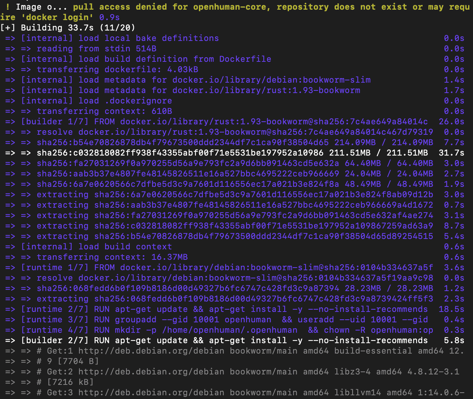Click 'extracting sha256:068fedd6' line
This screenshot has height=399, width=473.
coord(235,299)
